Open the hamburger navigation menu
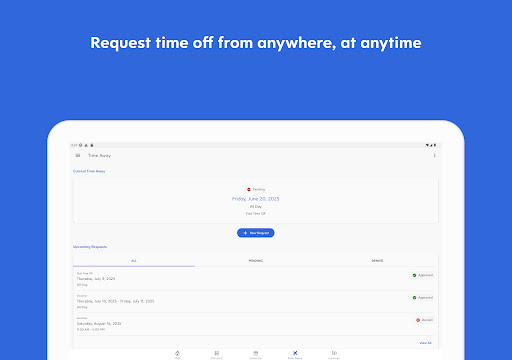This screenshot has height=360, width=512. click(78, 155)
